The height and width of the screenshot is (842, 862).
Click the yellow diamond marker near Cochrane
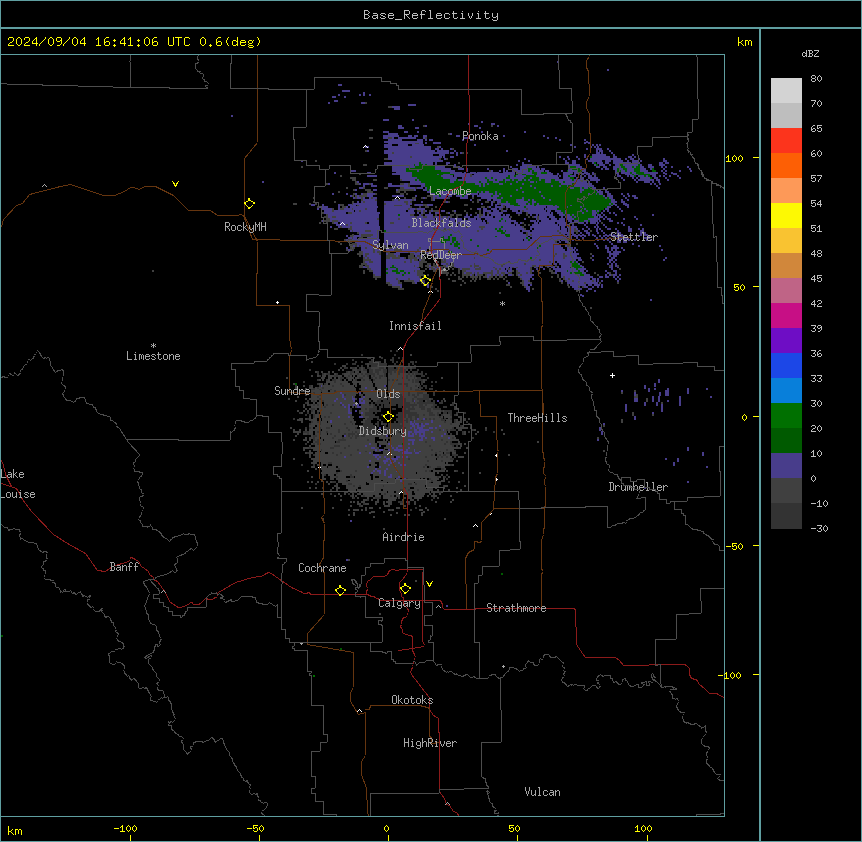click(340, 590)
